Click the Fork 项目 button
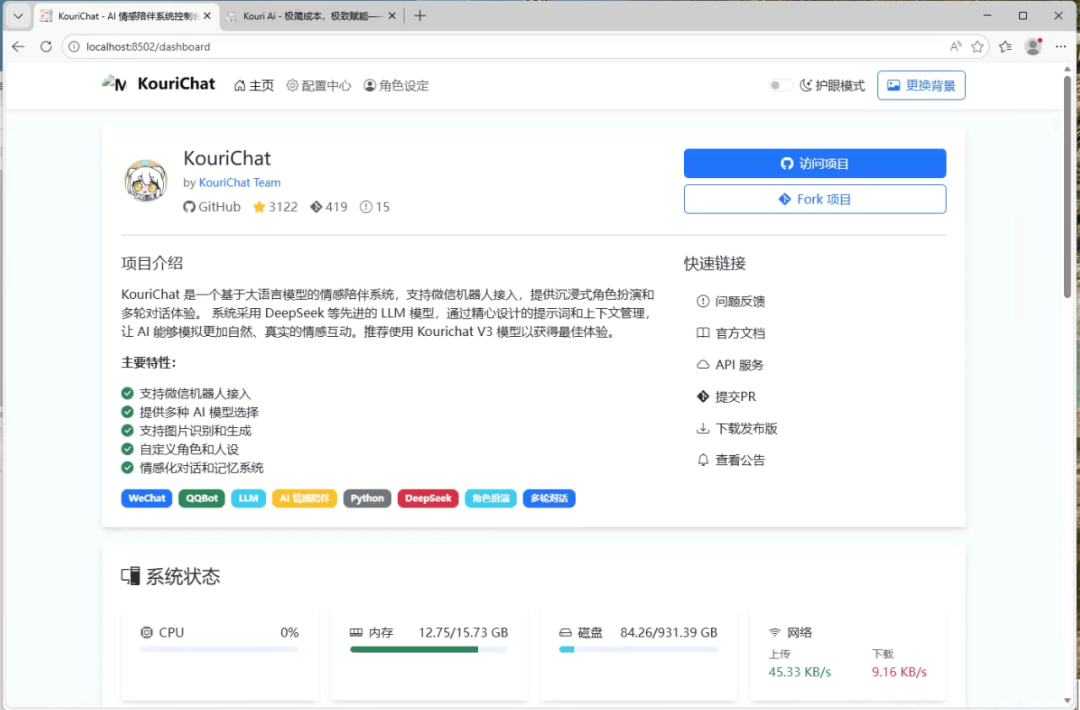The height and width of the screenshot is (710, 1080). tap(814, 199)
